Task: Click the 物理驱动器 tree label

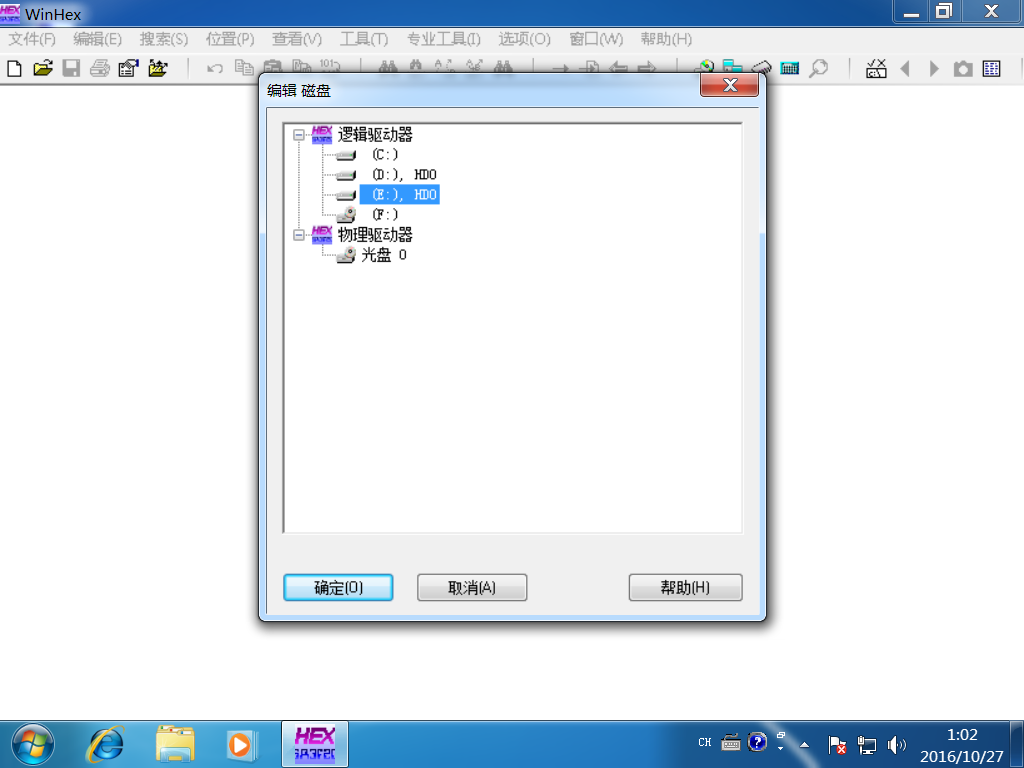Action: 375,234
